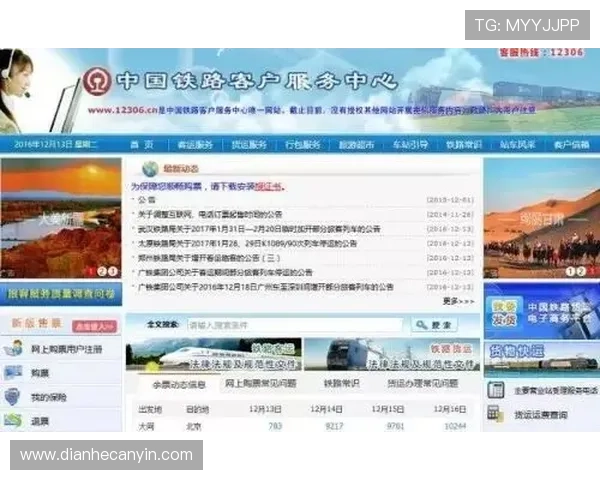Click the 12月13日 column header
This screenshot has height=480, width=600.
point(265,409)
